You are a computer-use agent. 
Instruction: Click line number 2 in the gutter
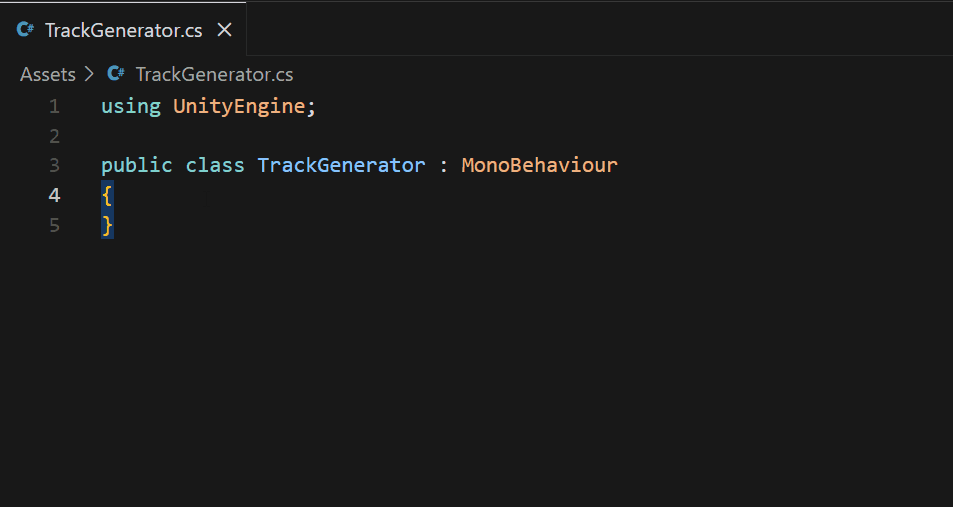(53, 135)
